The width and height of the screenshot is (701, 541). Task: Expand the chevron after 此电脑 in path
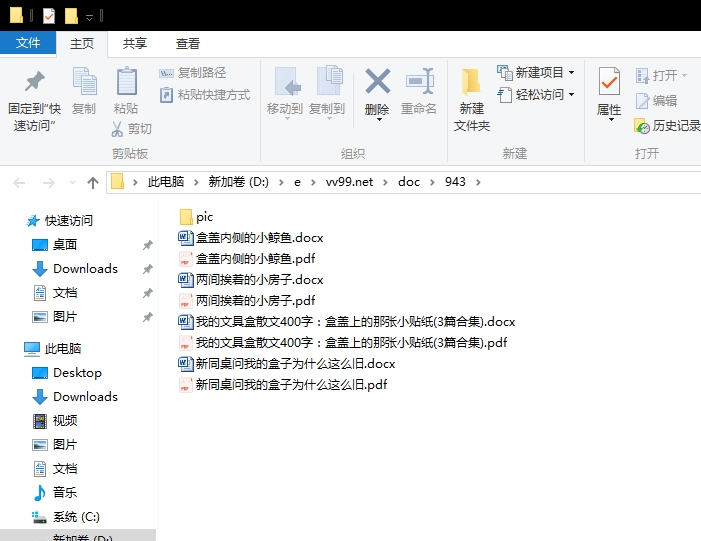point(196,182)
